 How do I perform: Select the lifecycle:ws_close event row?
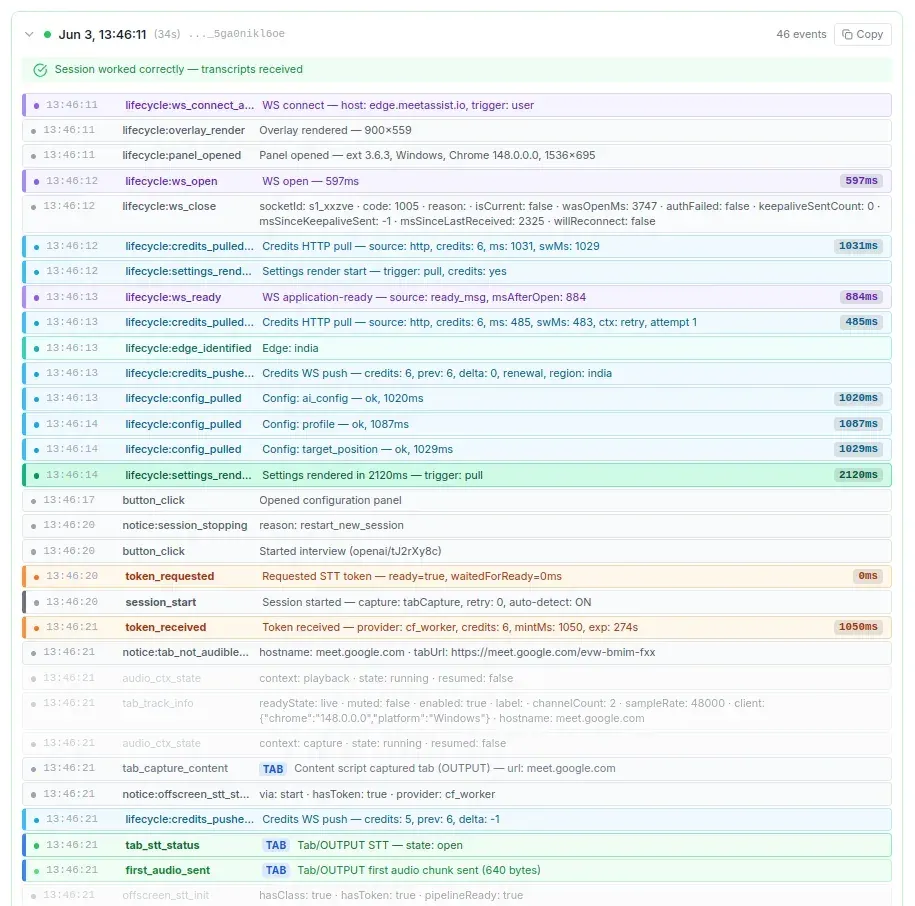tap(457, 214)
